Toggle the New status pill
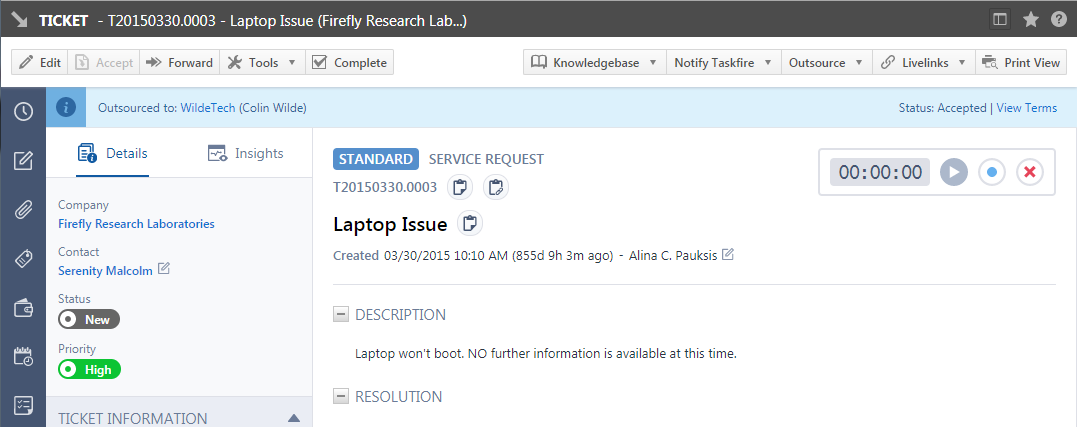 (x=89, y=320)
